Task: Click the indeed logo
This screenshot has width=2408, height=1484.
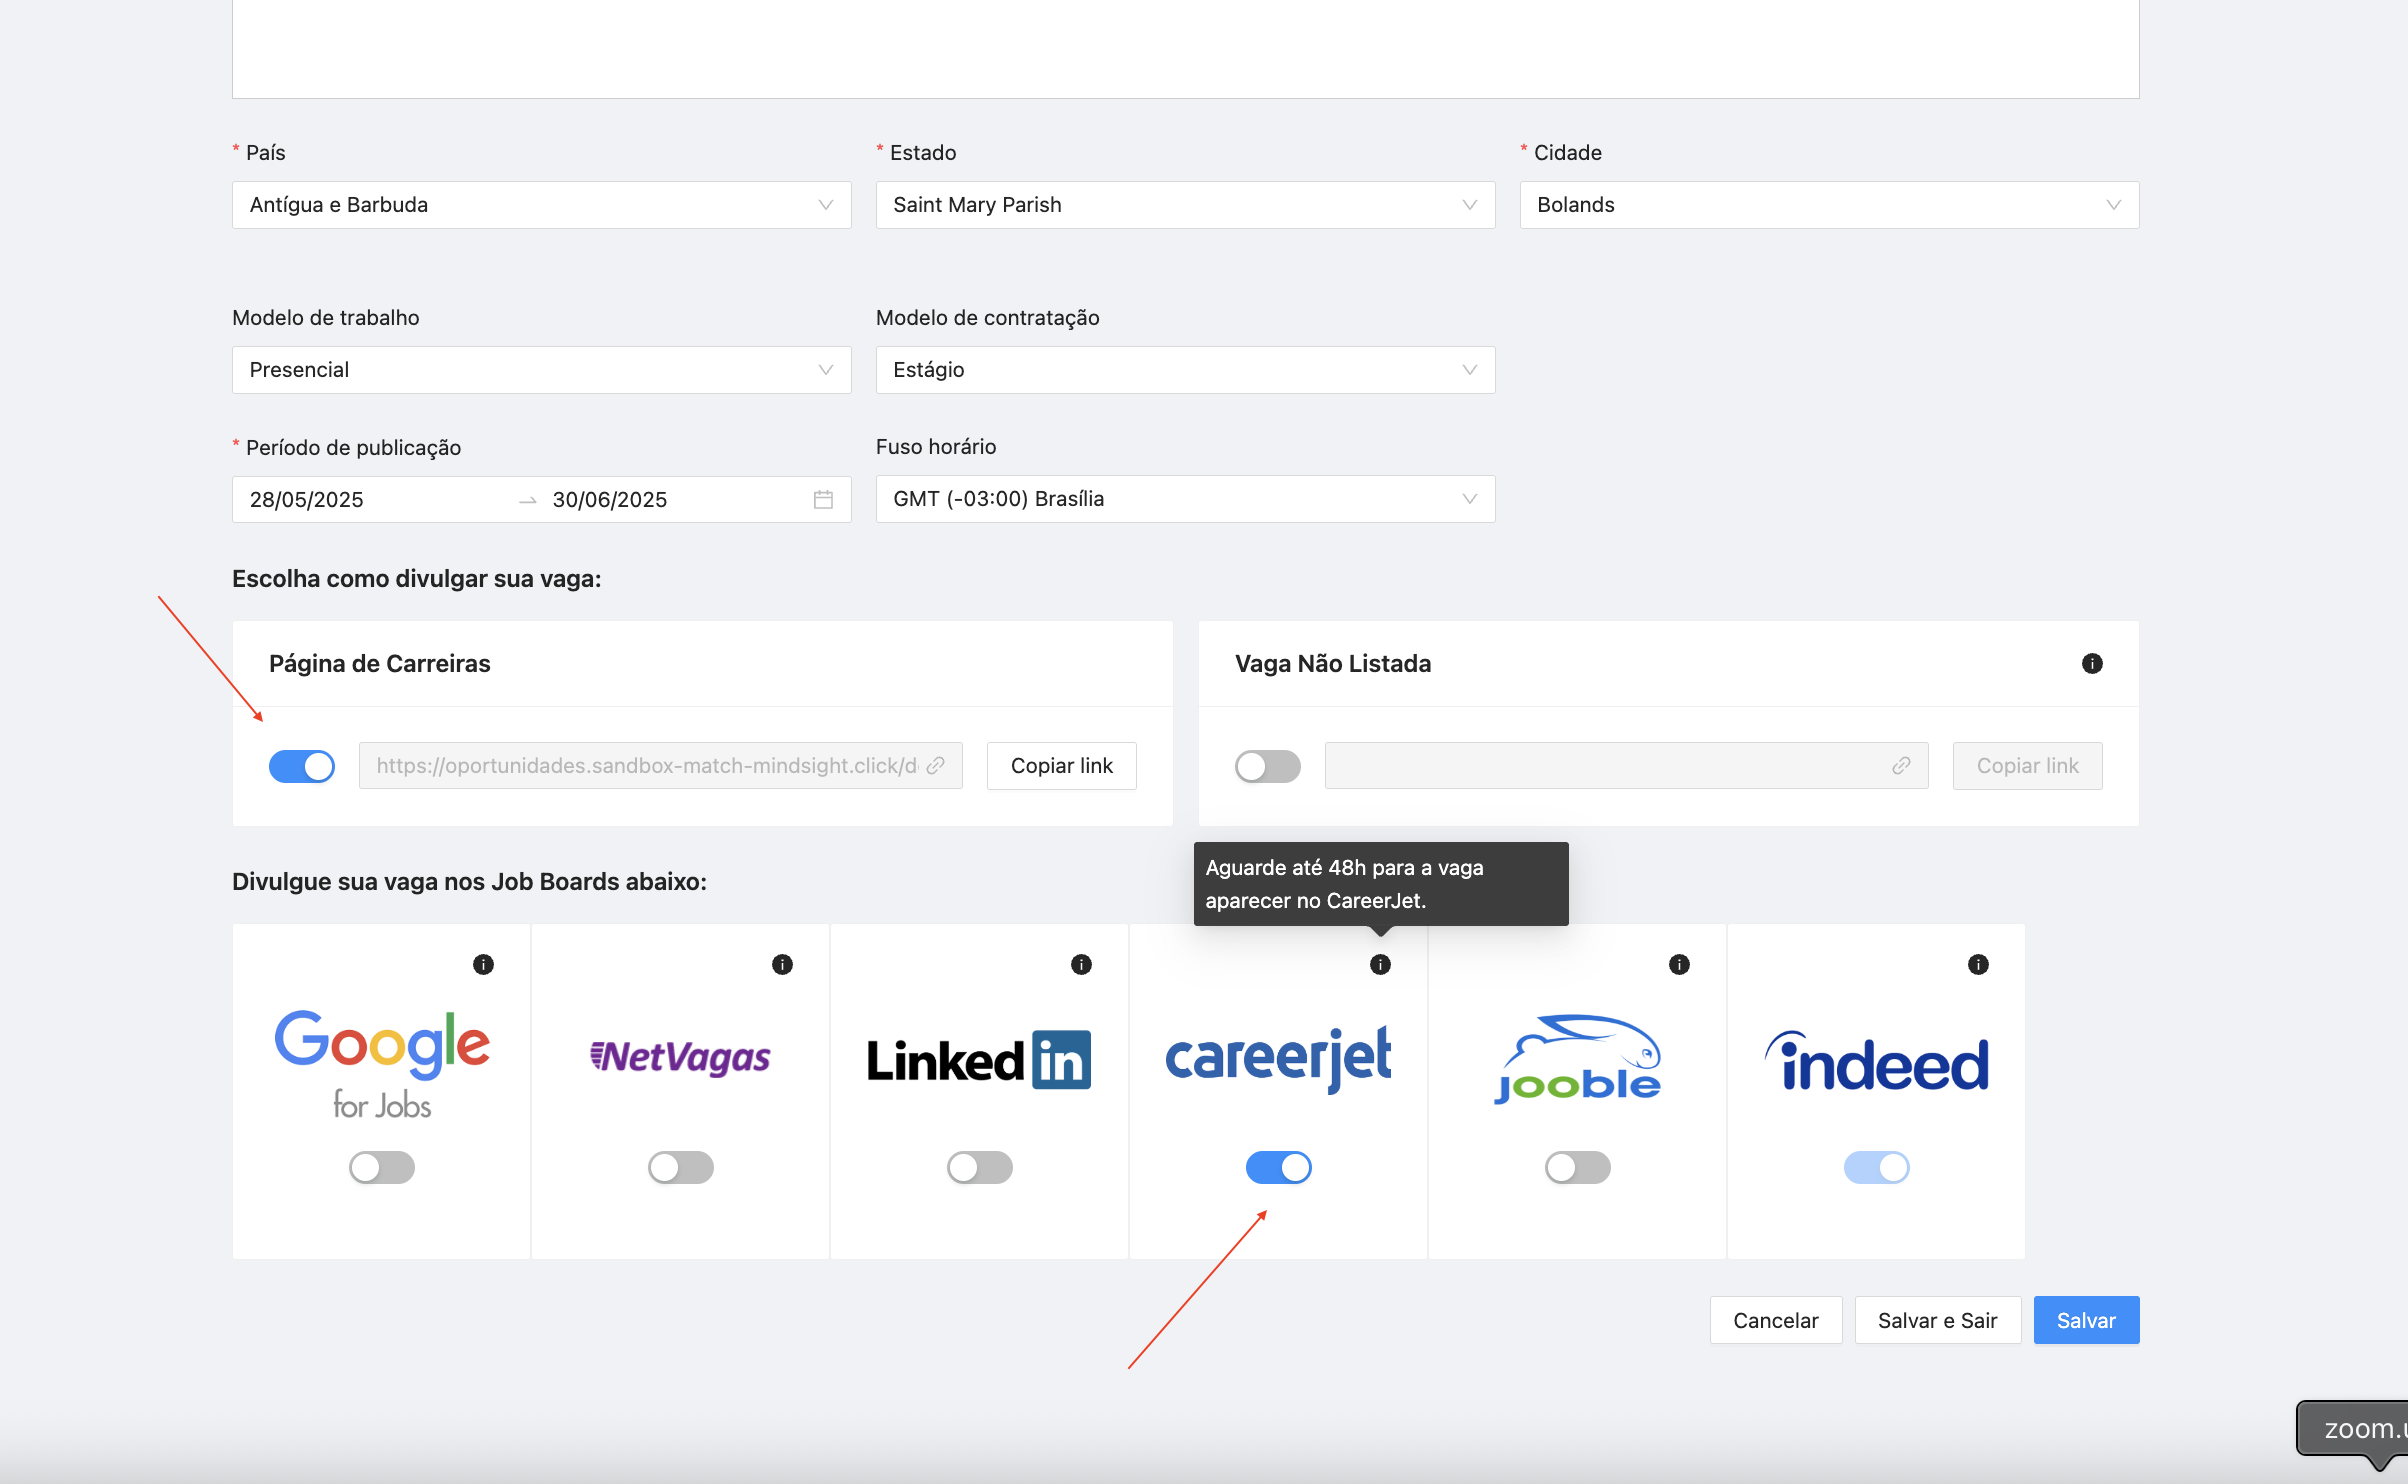Action: 1877,1060
